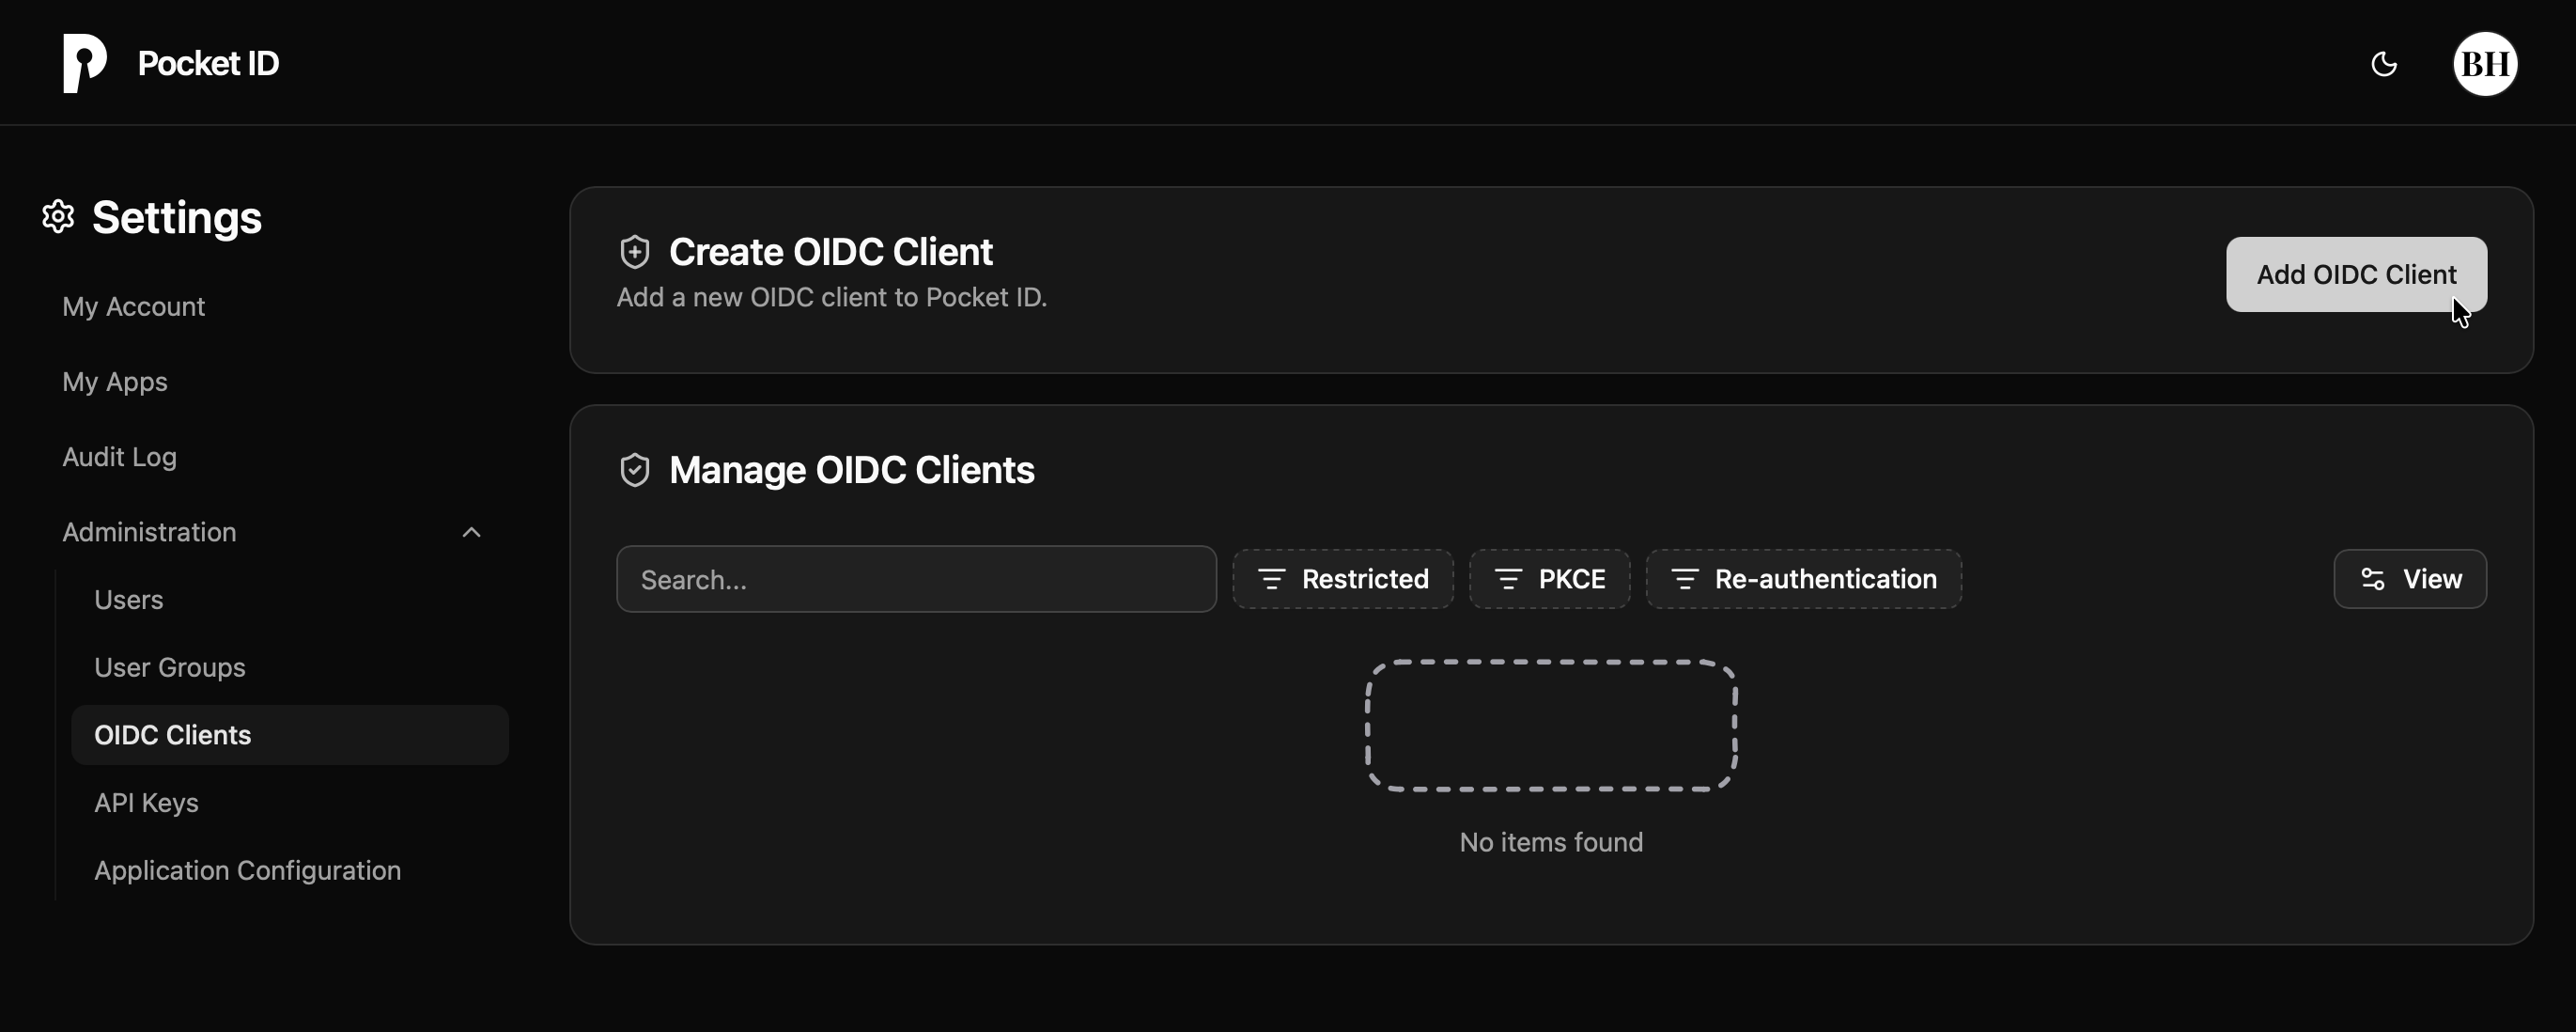Click the Settings gear icon

[x=57, y=216]
